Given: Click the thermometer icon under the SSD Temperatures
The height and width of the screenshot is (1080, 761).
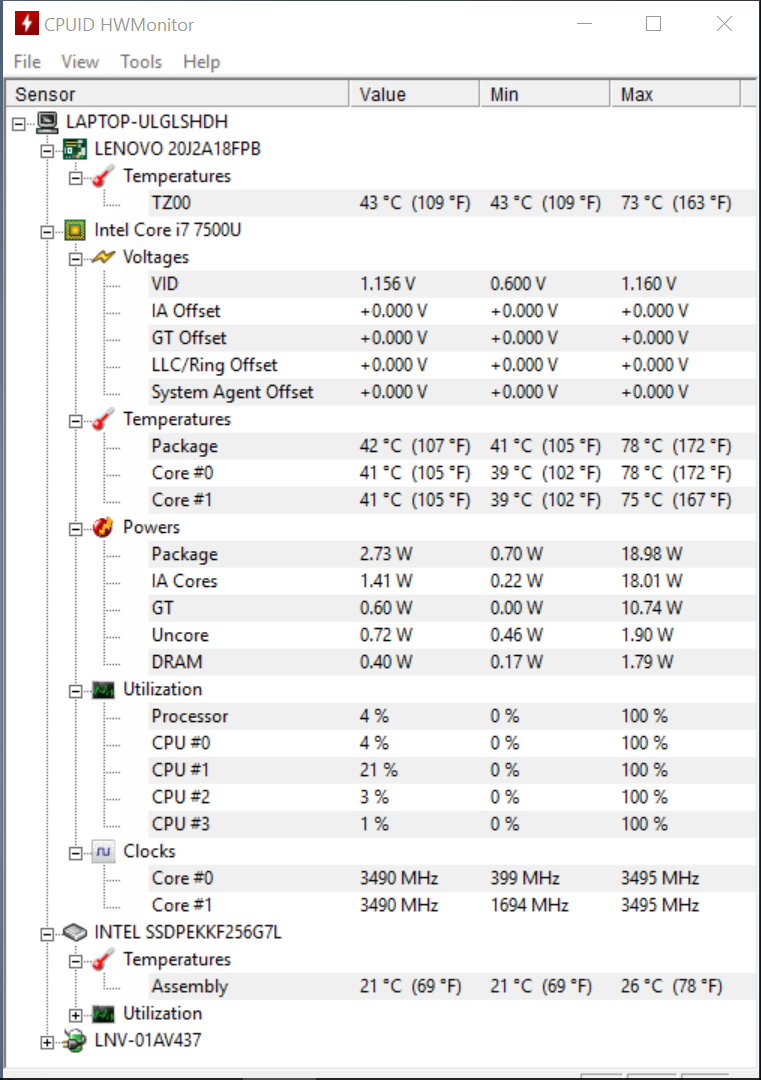Looking at the screenshot, I should pos(103,959).
